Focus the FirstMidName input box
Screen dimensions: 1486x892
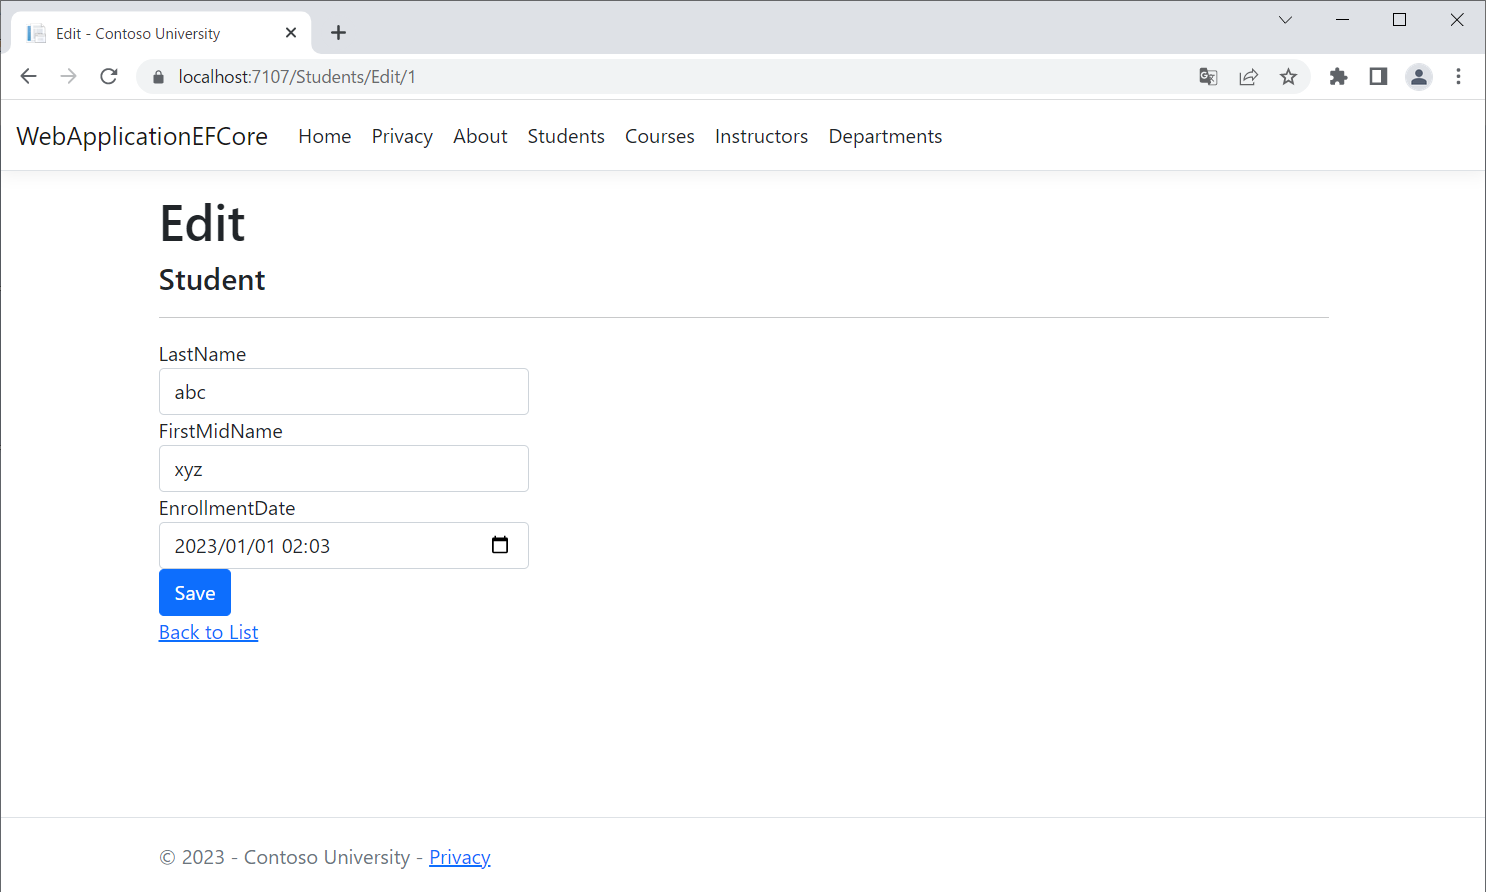point(343,469)
